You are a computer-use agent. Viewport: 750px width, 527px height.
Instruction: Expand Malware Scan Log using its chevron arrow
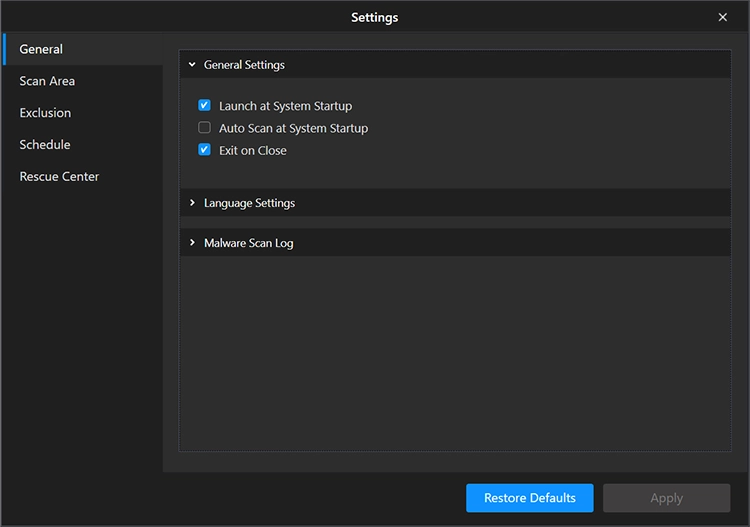(192, 243)
